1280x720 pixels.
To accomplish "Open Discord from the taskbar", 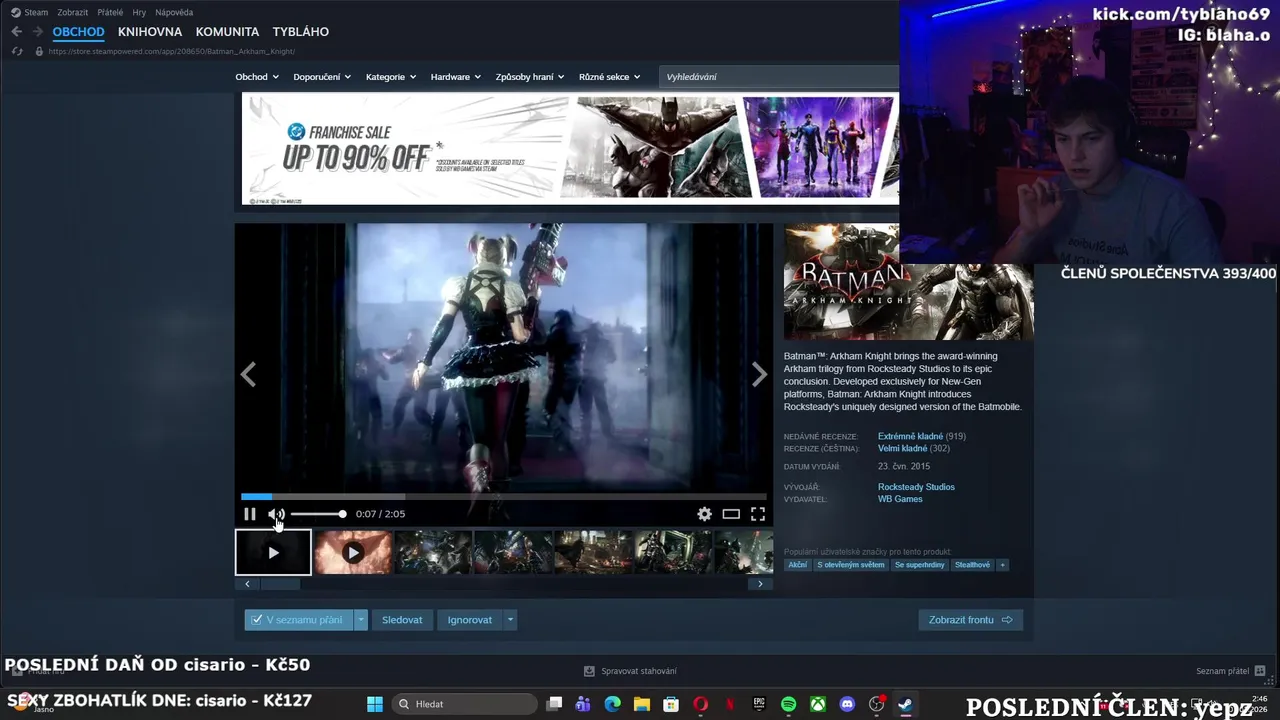I will [x=848, y=704].
